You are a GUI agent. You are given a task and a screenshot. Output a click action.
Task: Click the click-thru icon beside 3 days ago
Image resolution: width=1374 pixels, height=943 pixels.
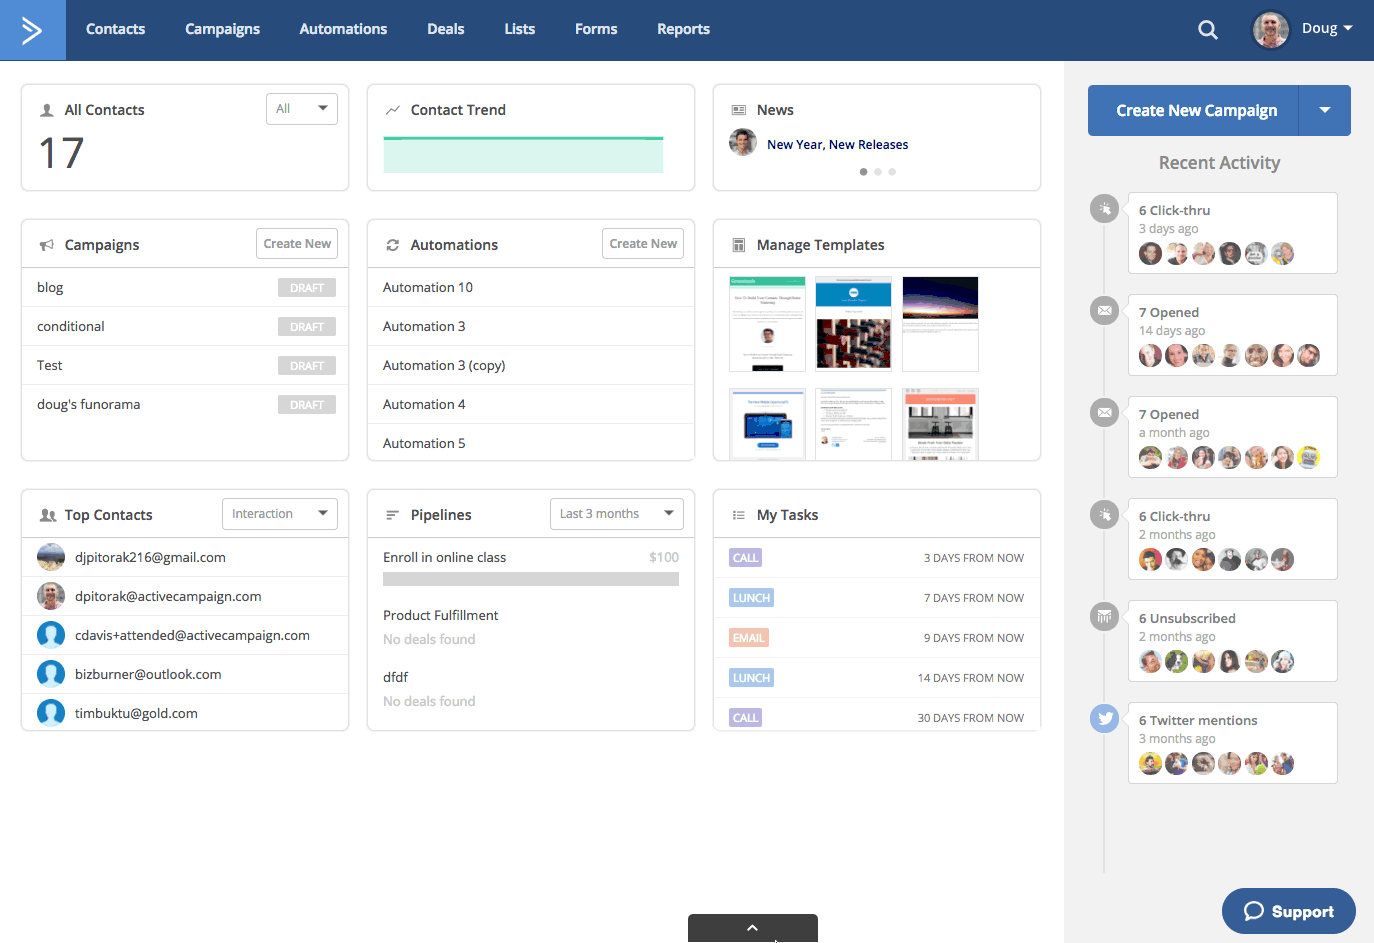(x=1104, y=208)
